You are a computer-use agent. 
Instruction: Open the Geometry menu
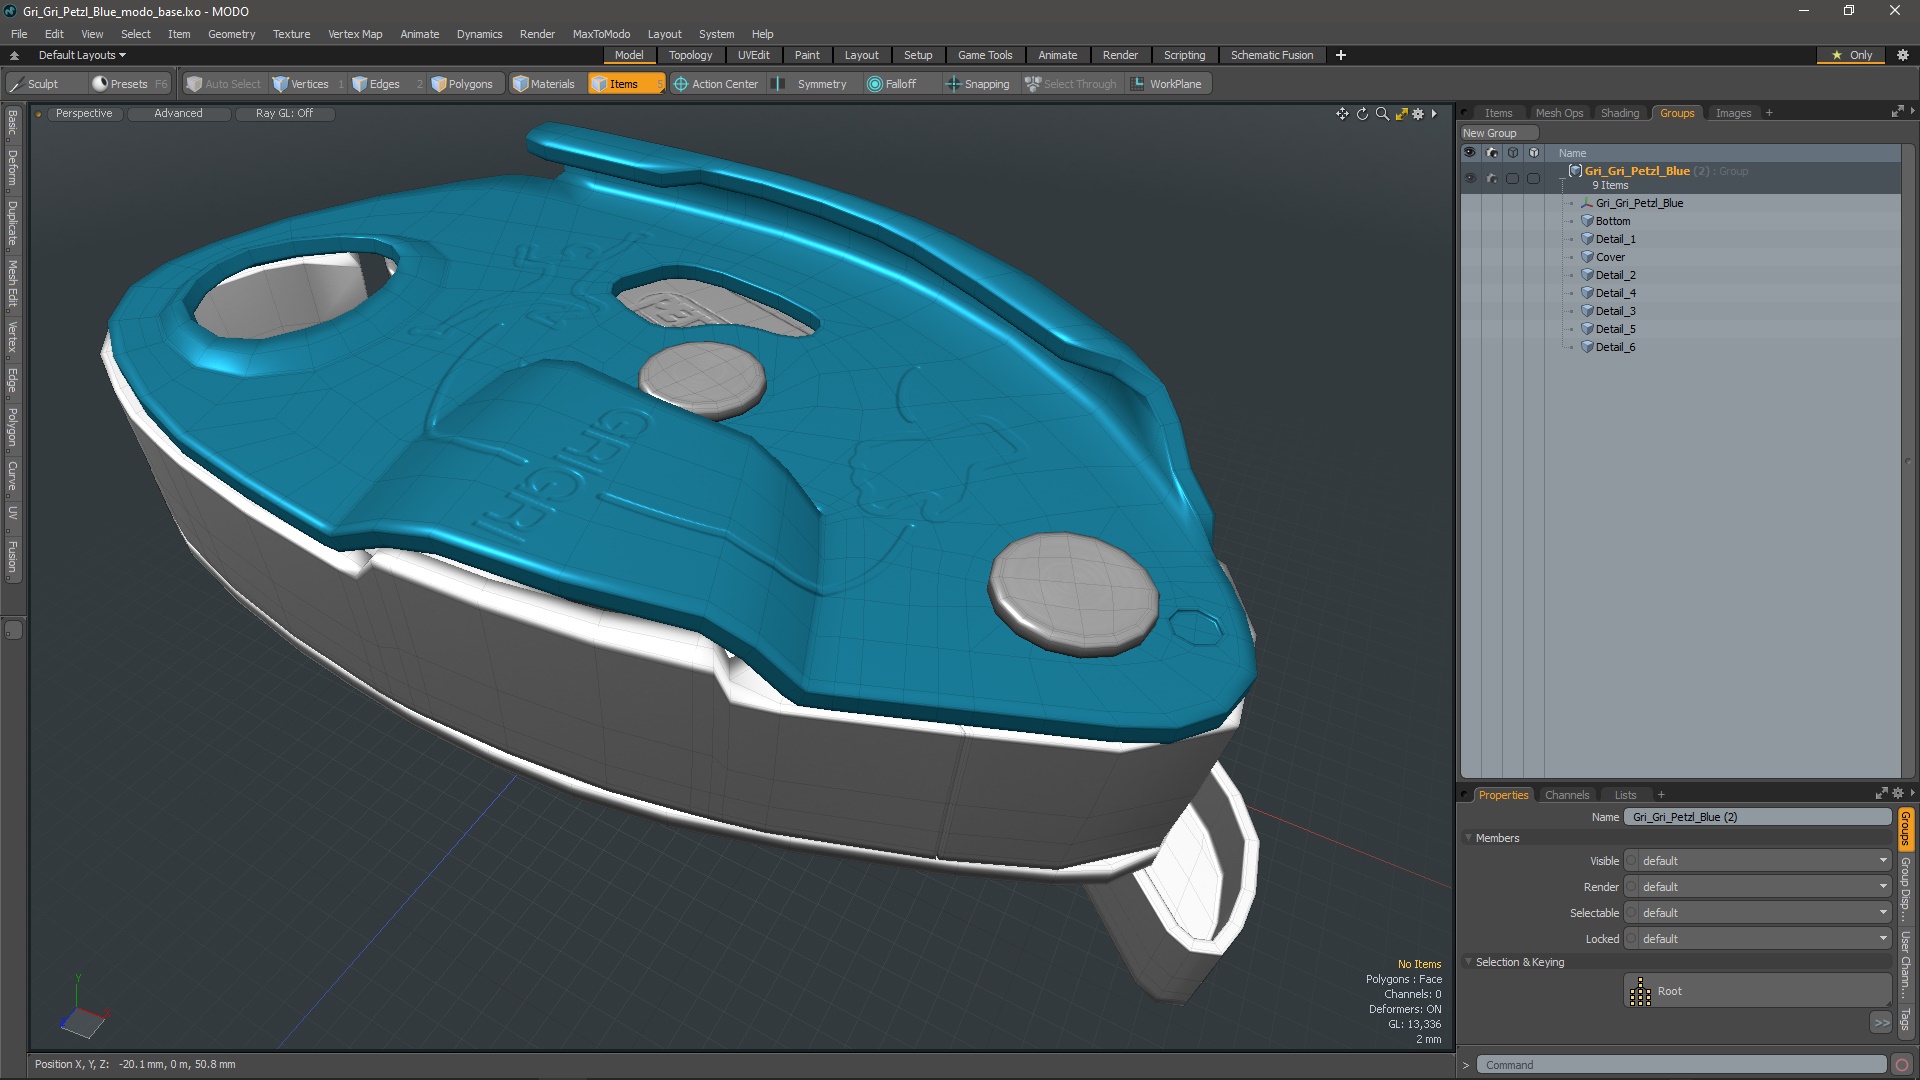point(231,34)
